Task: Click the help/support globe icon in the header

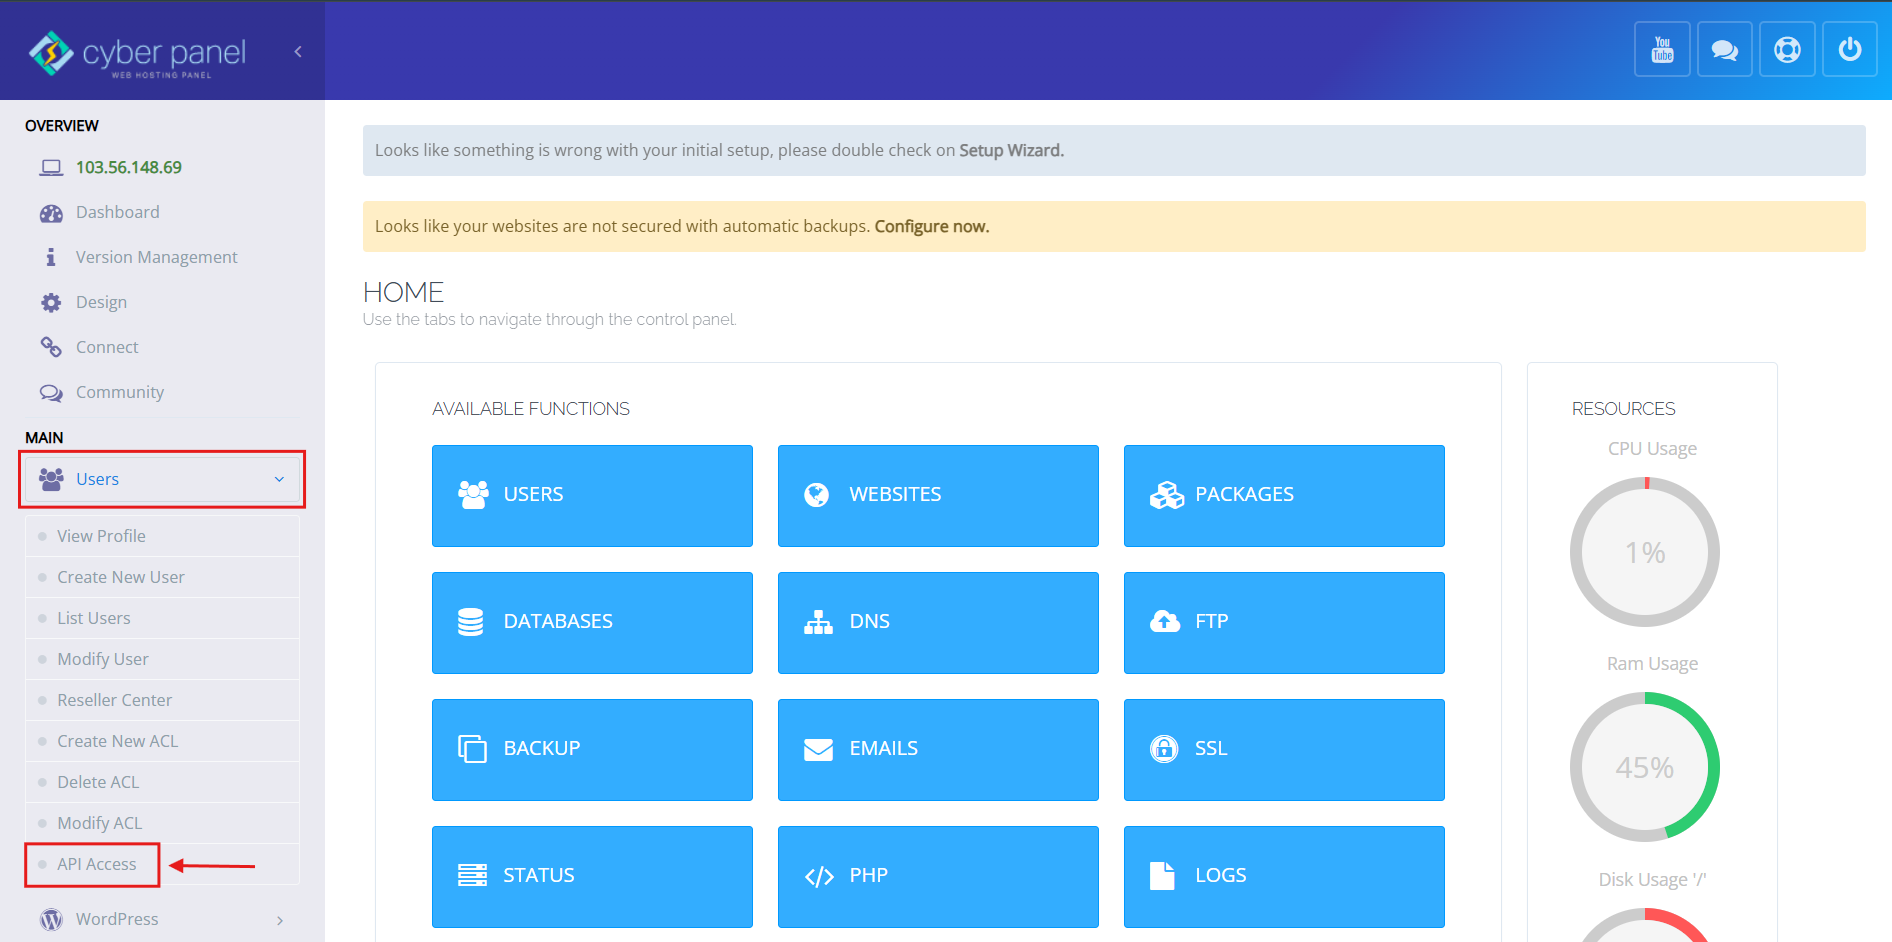Action: (x=1787, y=48)
